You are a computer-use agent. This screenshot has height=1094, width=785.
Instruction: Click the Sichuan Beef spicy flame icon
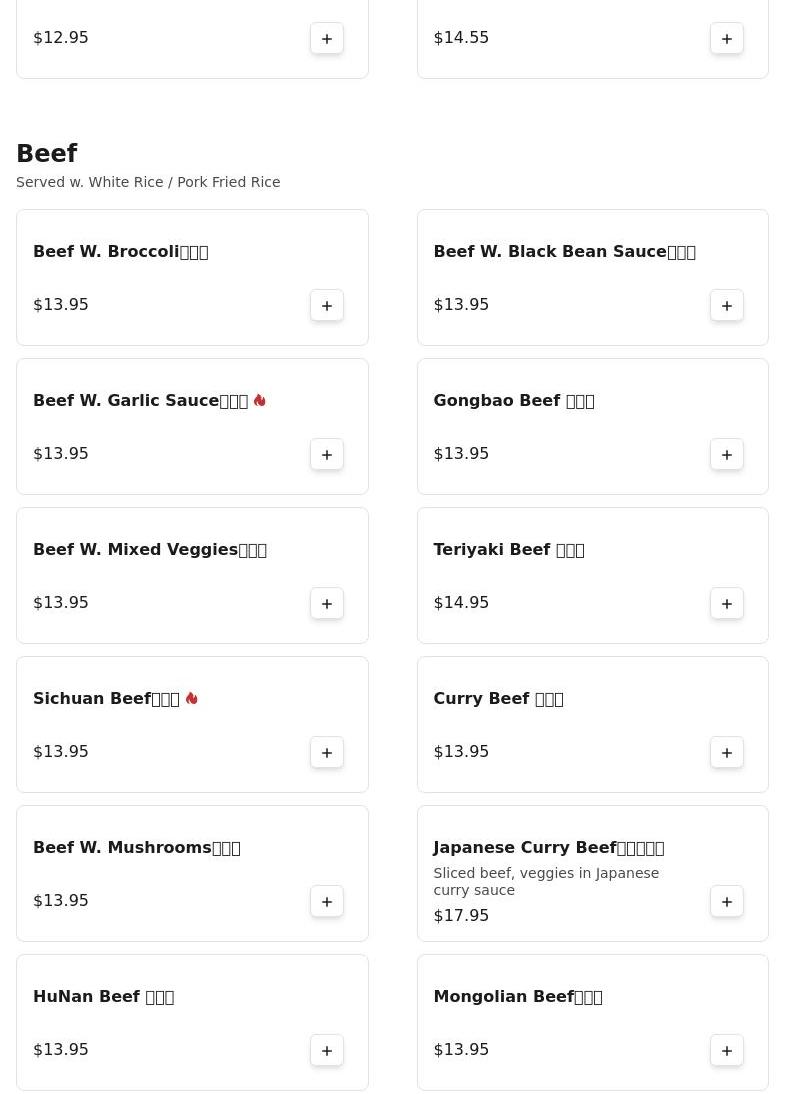tap(191, 699)
